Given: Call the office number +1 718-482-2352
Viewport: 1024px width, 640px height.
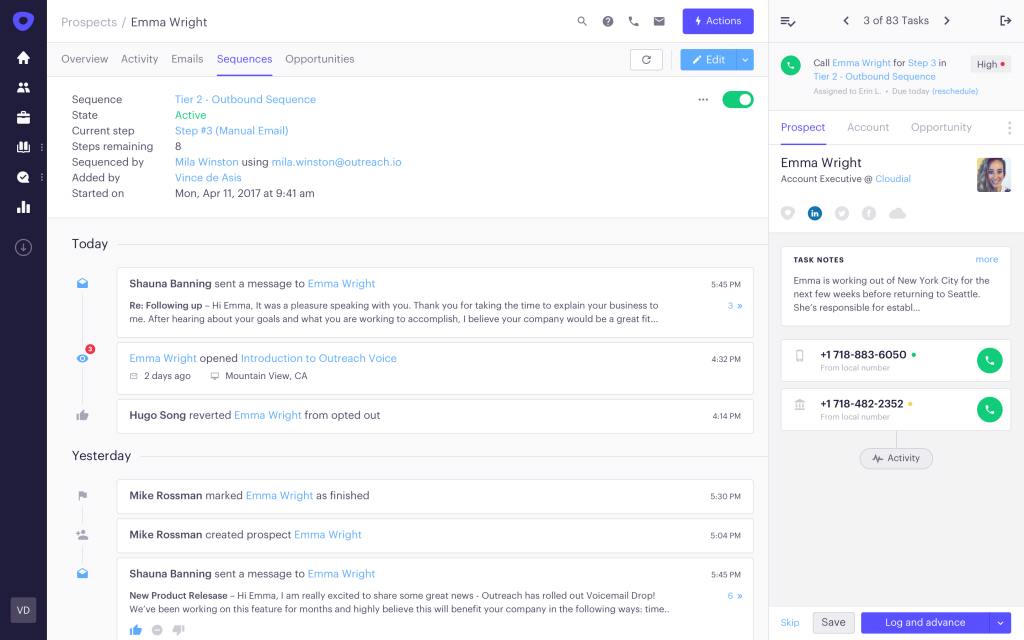Looking at the screenshot, I should coord(989,409).
